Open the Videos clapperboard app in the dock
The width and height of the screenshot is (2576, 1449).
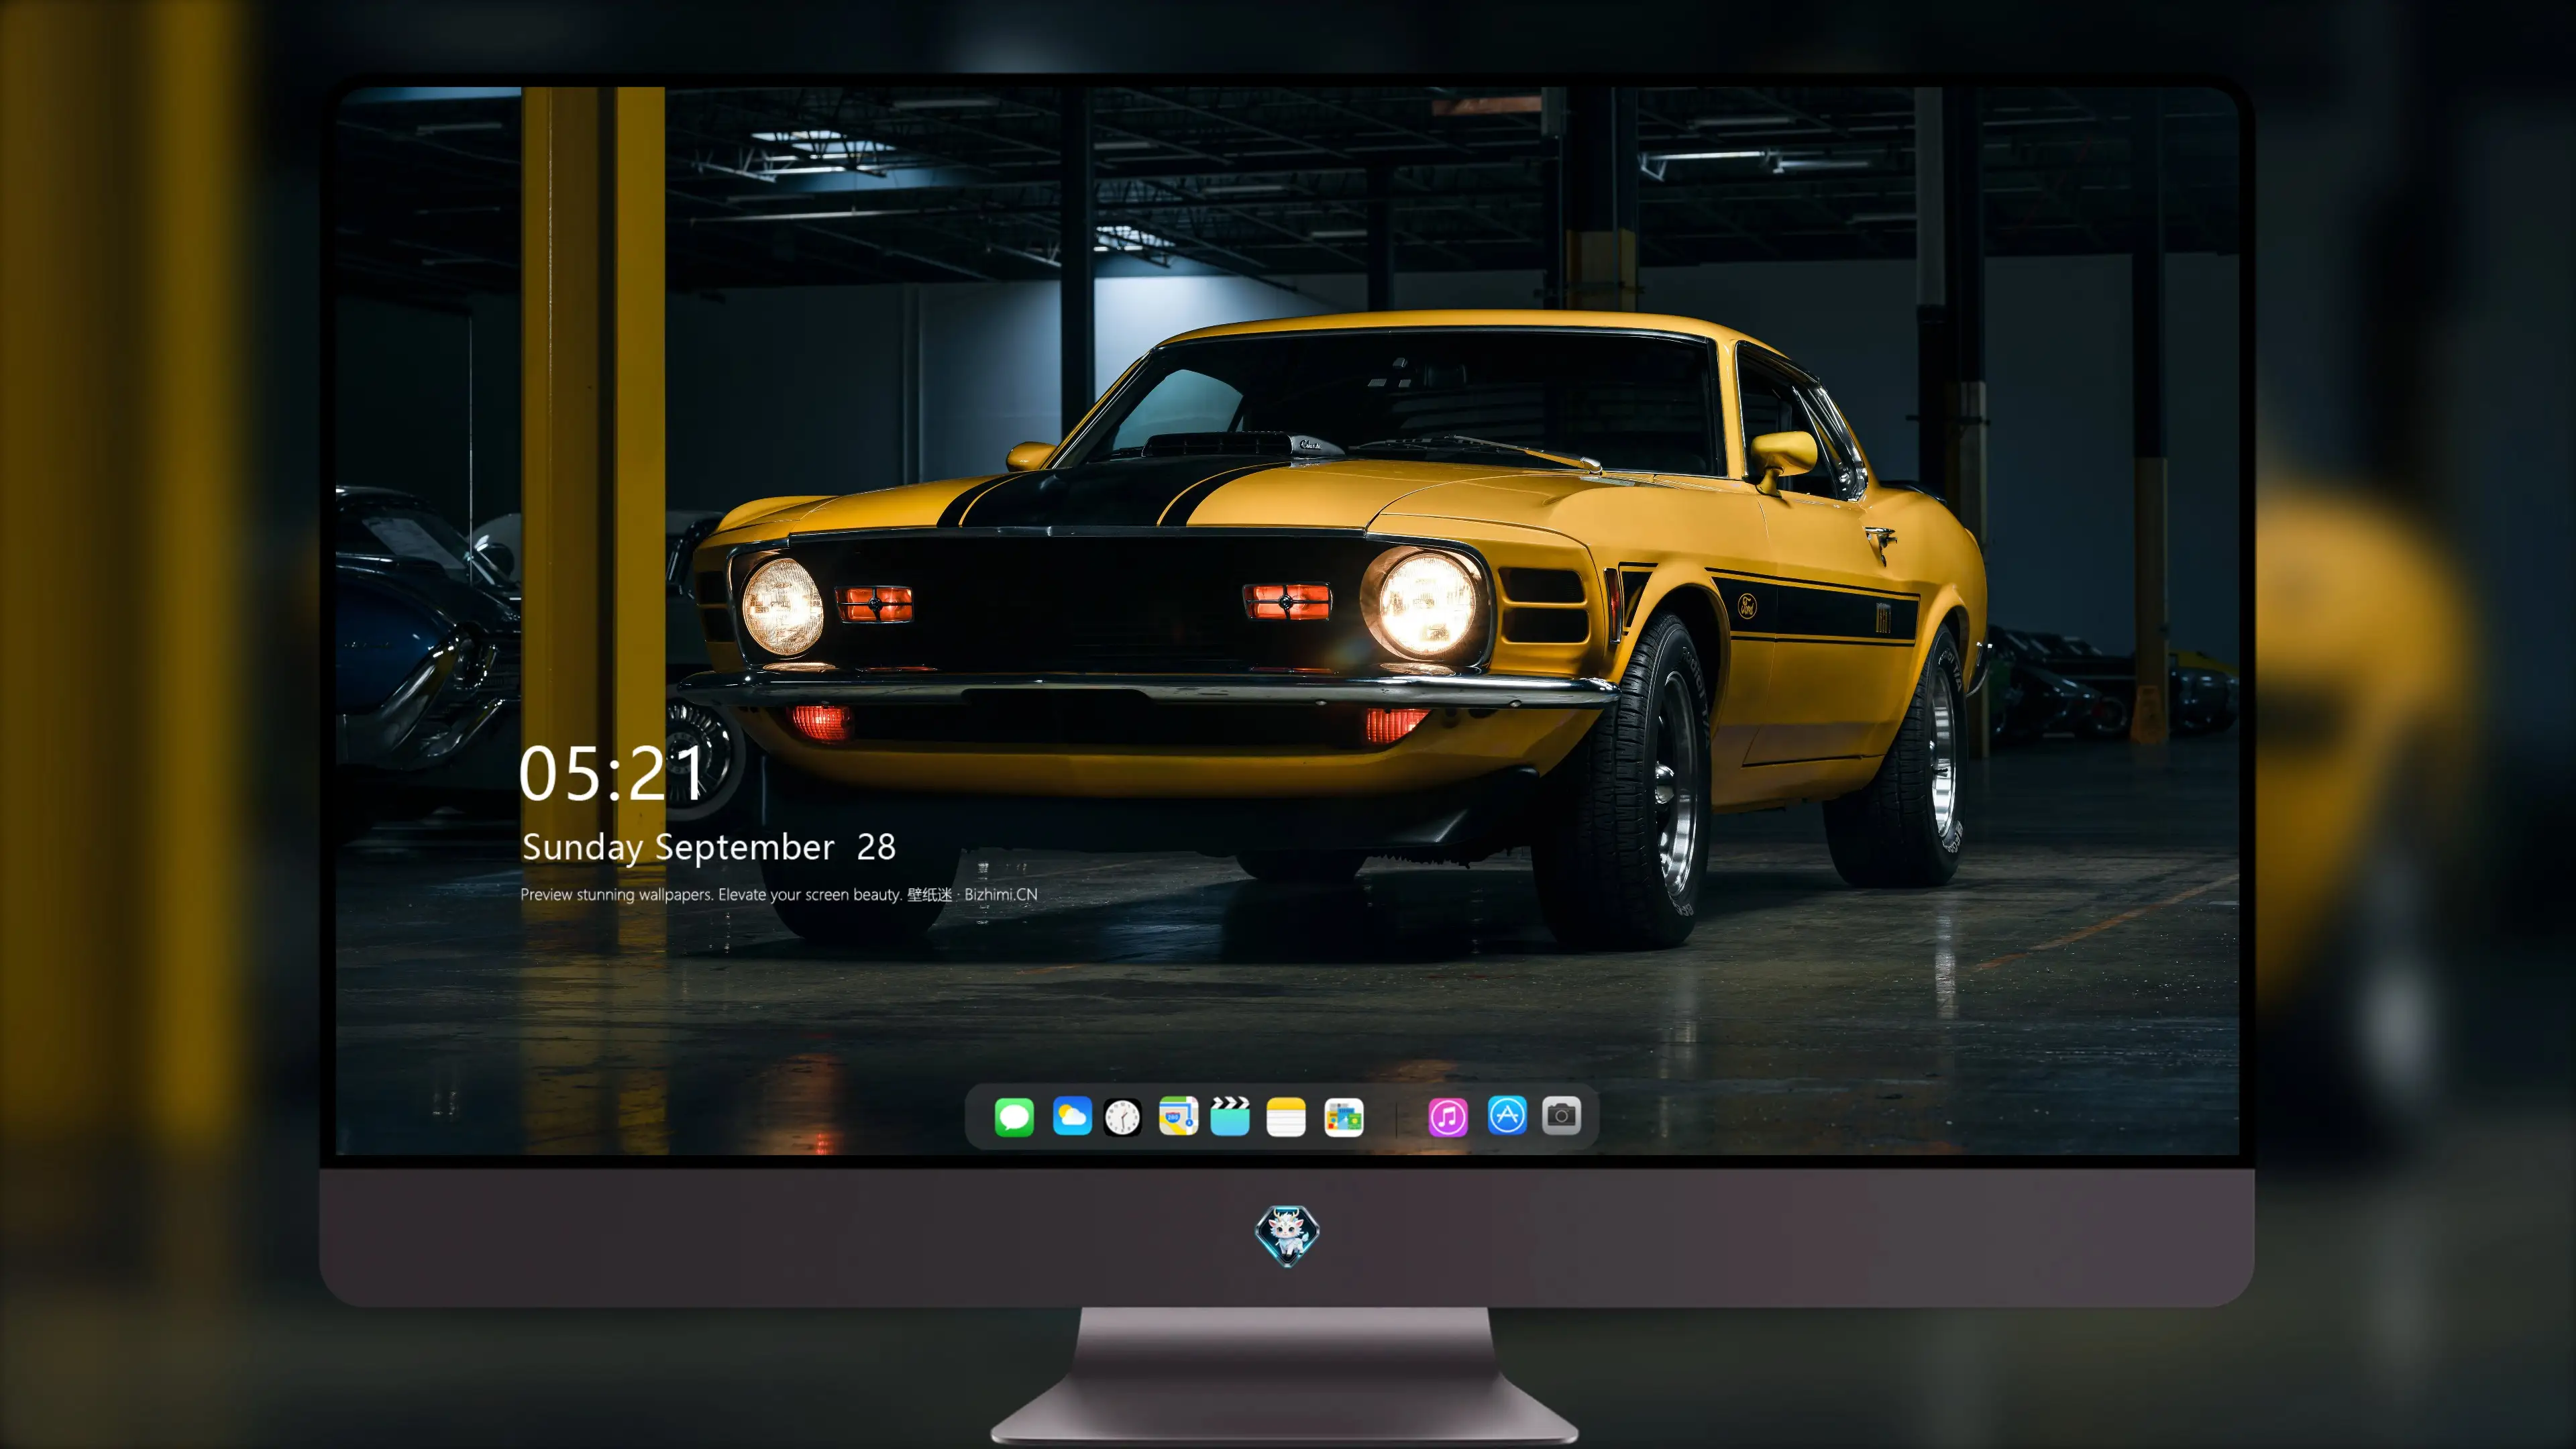point(1230,1116)
